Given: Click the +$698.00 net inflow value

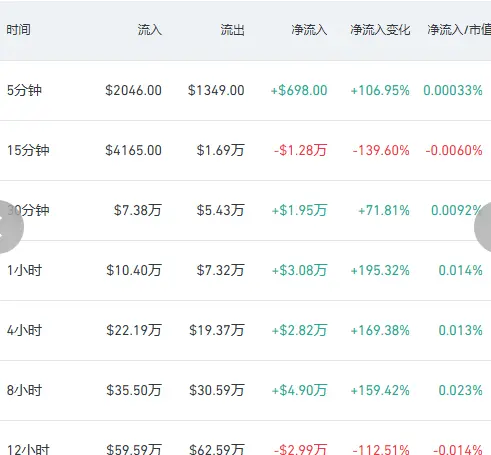Looking at the screenshot, I should point(299,90).
